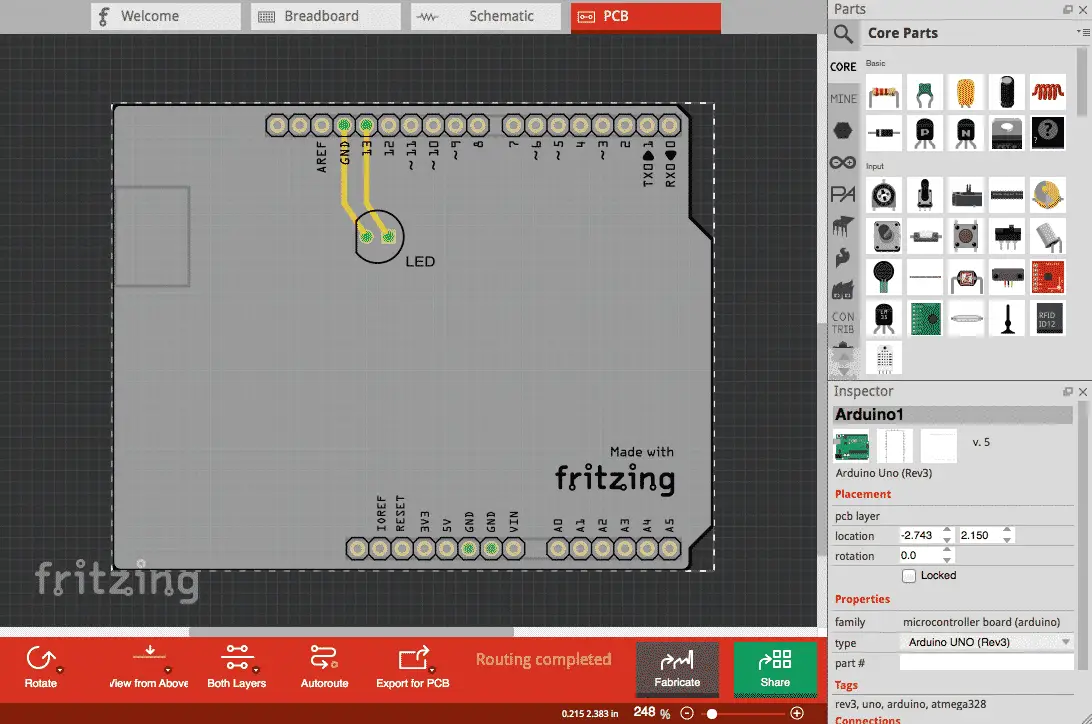The height and width of the screenshot is (724, 1092).
Task: Open the Core Parts bin options menu
Action: click(x=1083, y=32)
